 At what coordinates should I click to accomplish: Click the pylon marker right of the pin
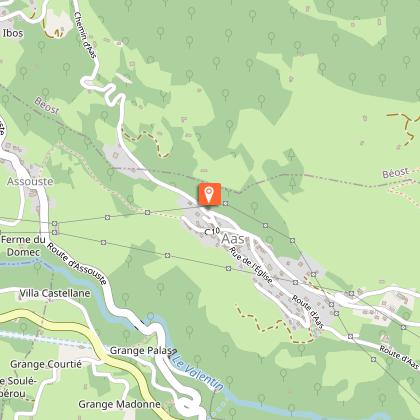point(226,203)
